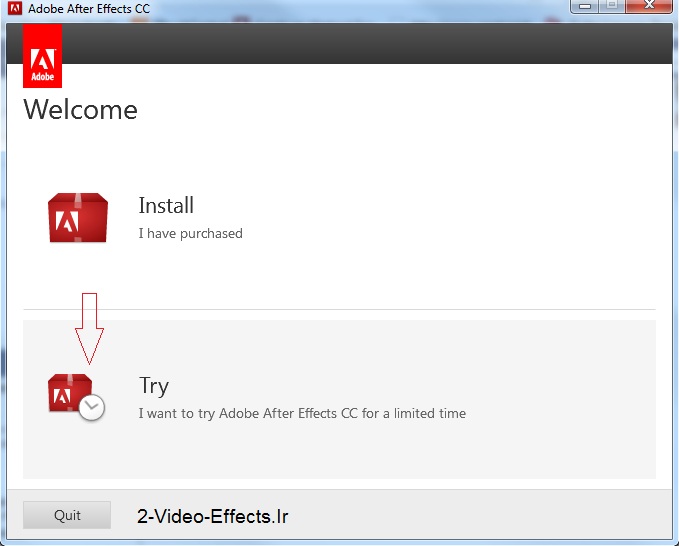Image resolution: width=679 pixels, height=546 pixels.
Task: Click the Adobe logo in the header
Action: click(42, 56)
